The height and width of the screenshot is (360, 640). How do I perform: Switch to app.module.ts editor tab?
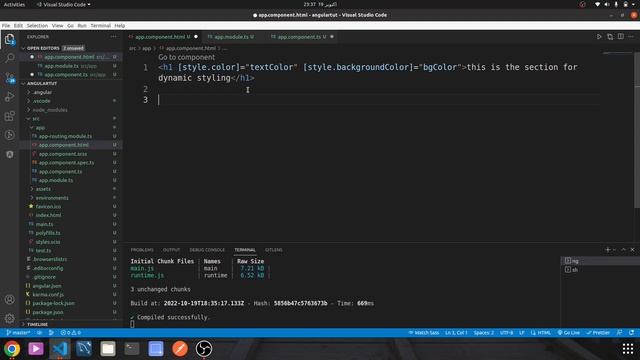point(231,37)
